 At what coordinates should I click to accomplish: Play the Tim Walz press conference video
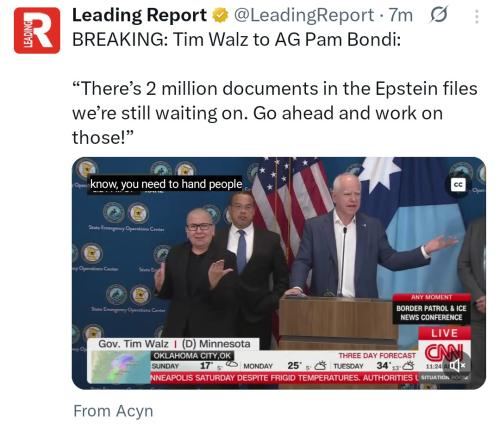coord(279,273)
